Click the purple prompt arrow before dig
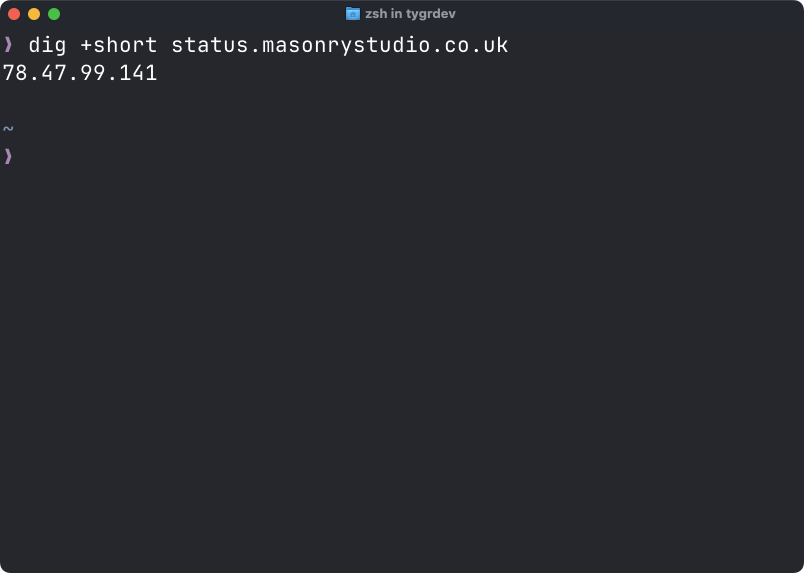Screen dimensions: 804x573 pyautogui.click(x=8, y=45)
